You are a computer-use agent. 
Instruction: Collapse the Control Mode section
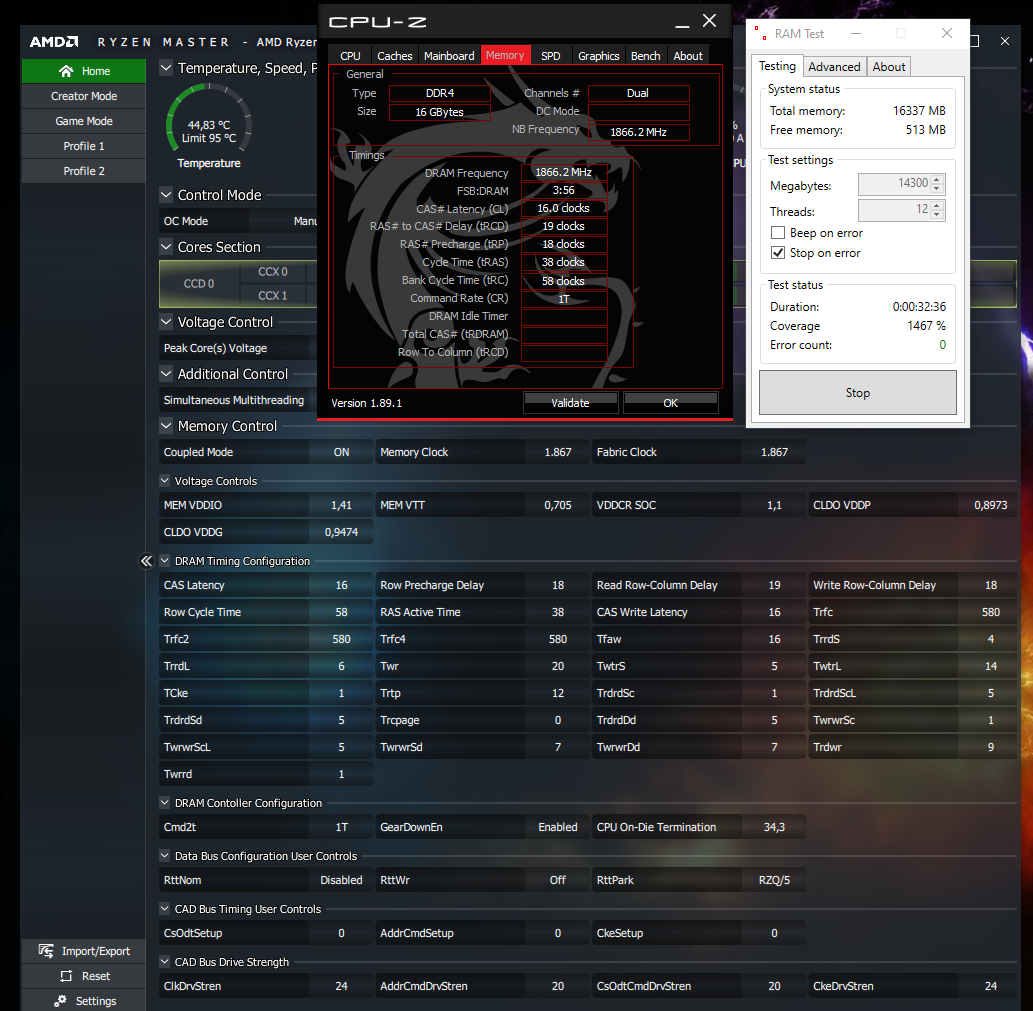(x=166, y=194)
